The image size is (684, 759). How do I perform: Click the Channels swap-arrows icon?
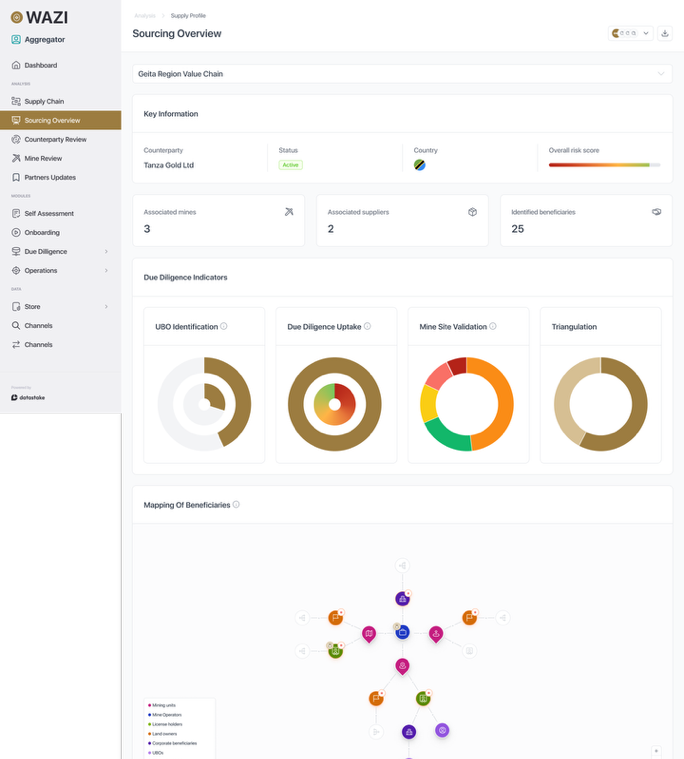pyautogui.click(x=16, y=345)
